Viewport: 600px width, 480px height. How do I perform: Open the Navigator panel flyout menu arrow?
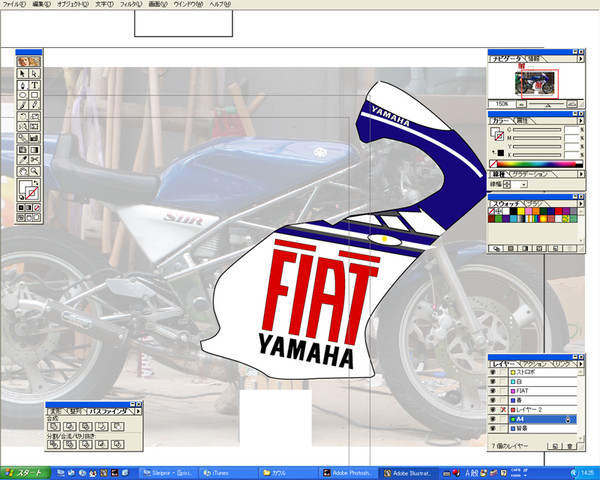581,59
